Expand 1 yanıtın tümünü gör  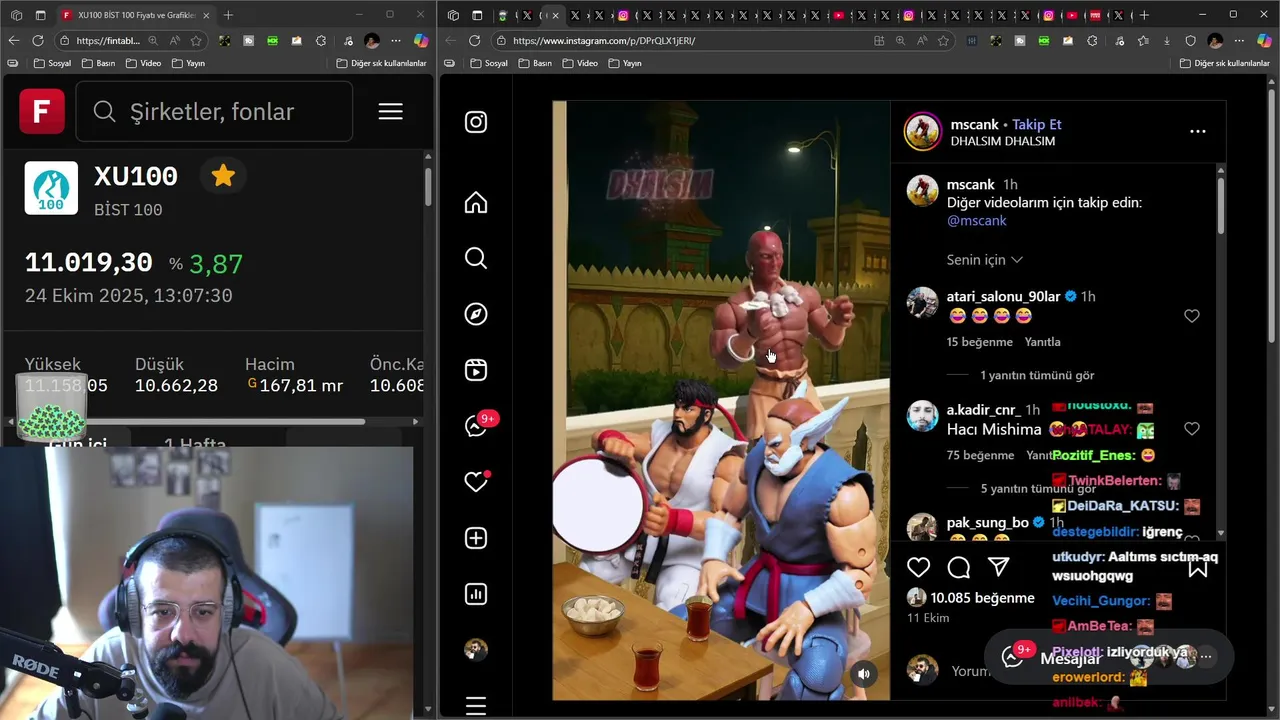click(x=1037, y=375)
